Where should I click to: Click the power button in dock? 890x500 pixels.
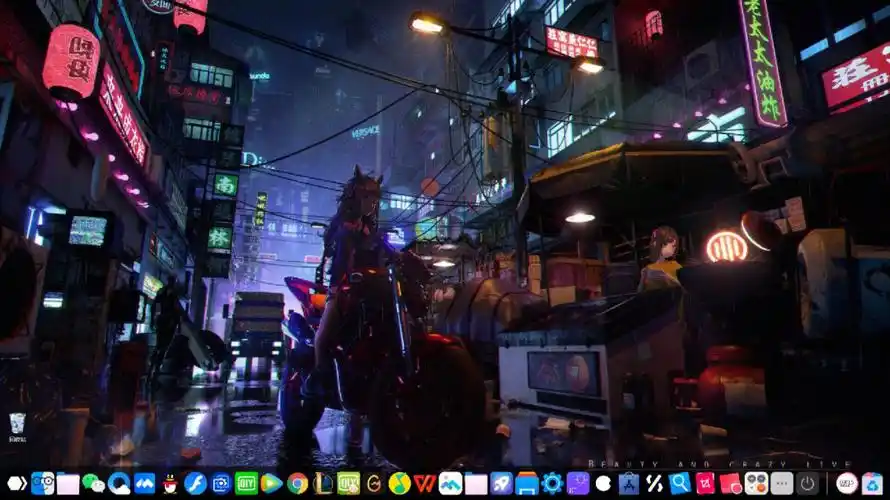tap(807, 483)
